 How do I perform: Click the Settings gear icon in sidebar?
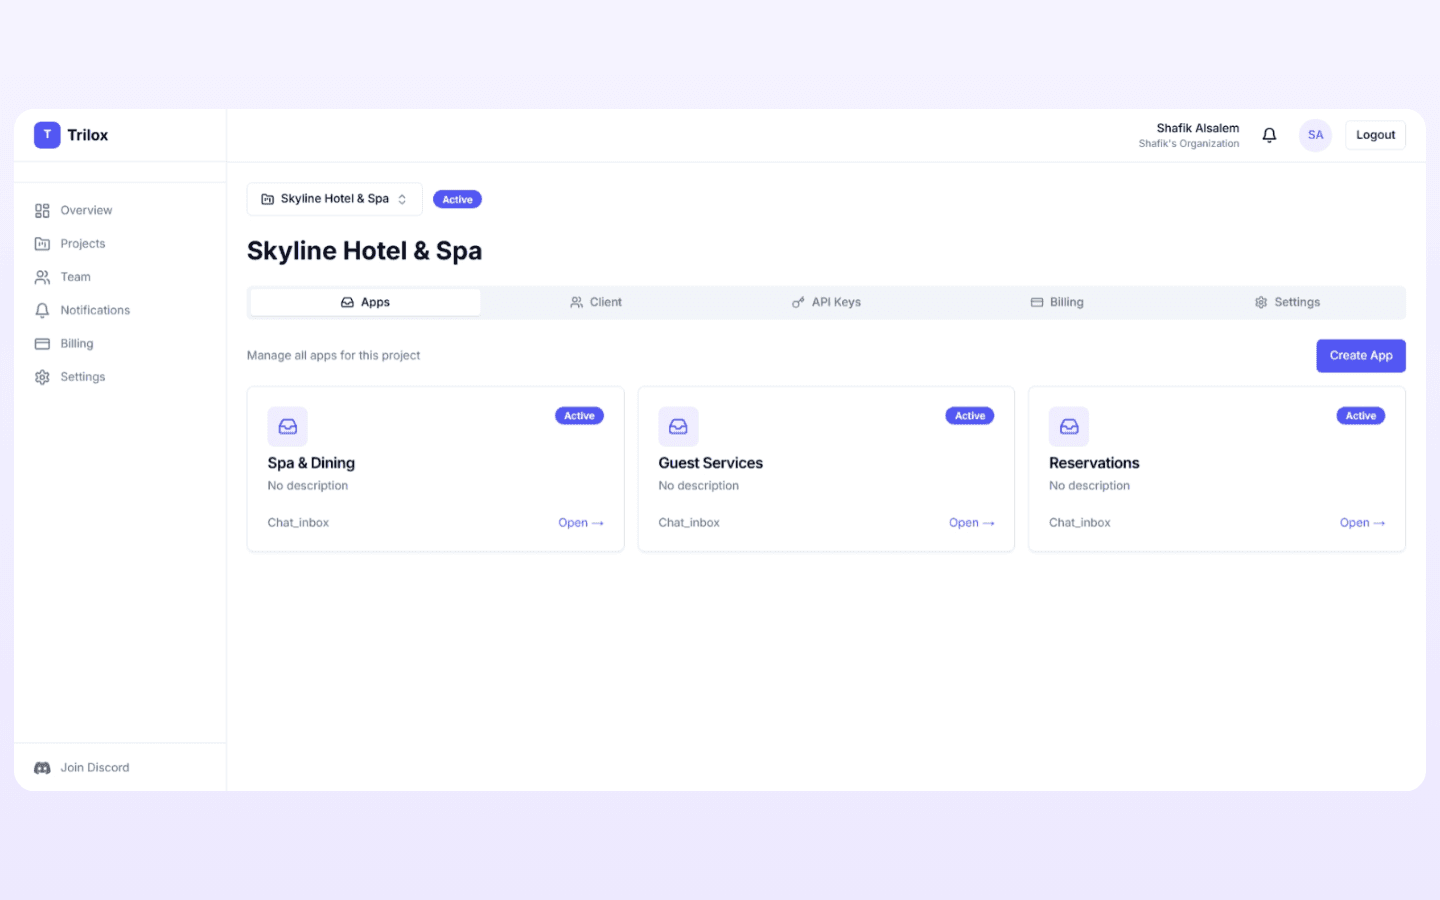click(42, 376)
